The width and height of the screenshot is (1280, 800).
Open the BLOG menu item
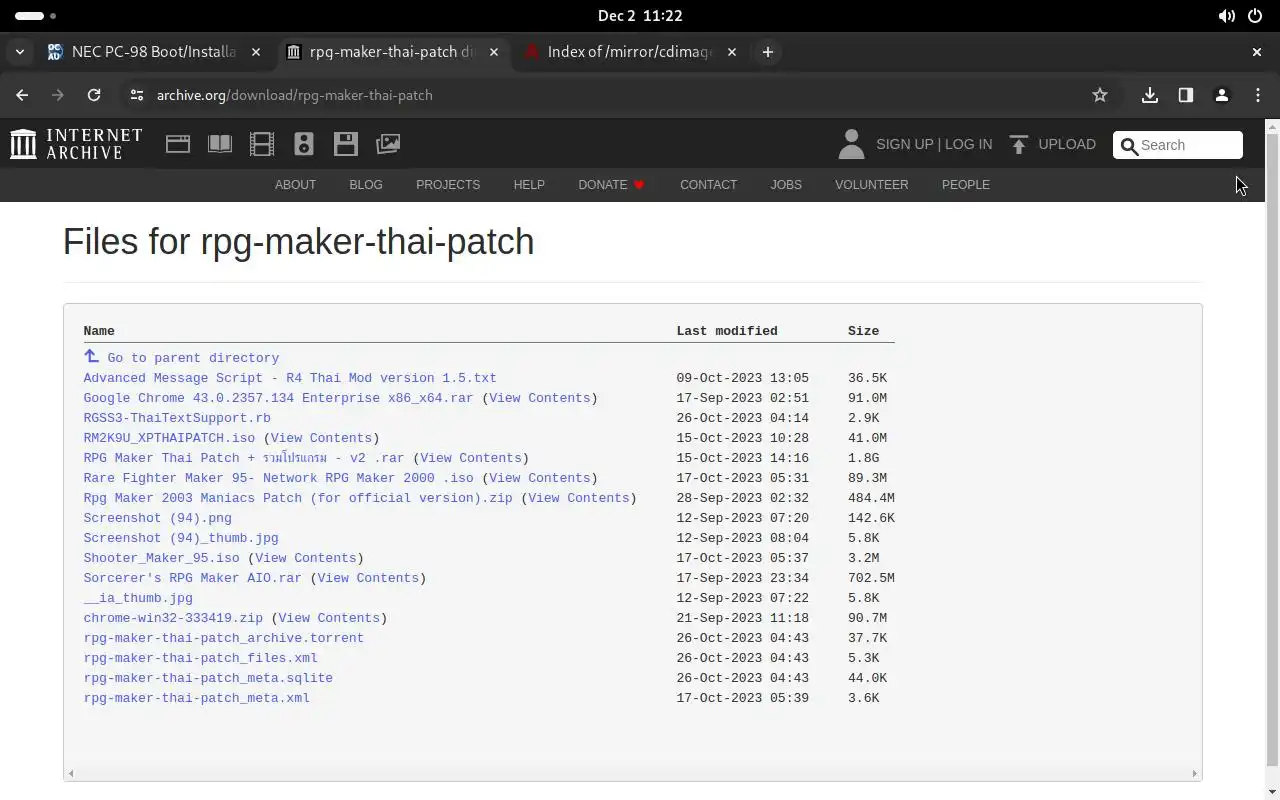pyautogui.click(x=366, y=185)
